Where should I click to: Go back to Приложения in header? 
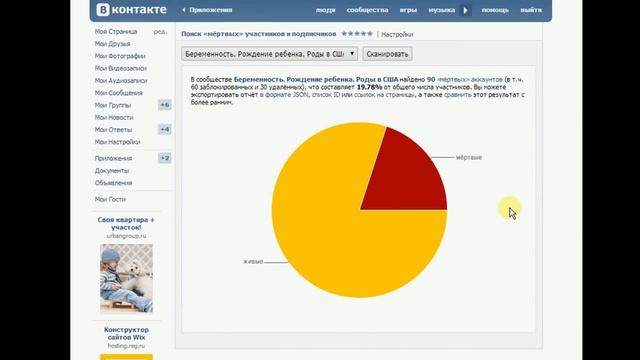207,10
